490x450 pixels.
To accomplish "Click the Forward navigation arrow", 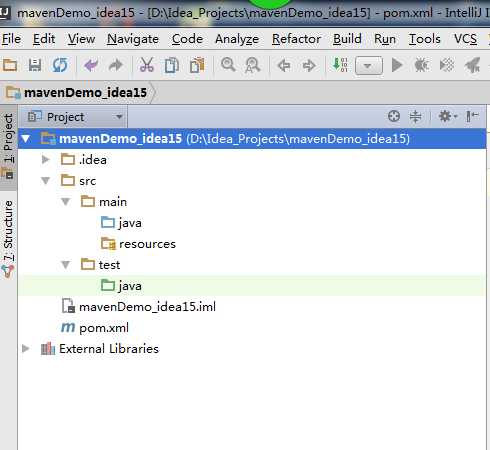I will point(309,65).
